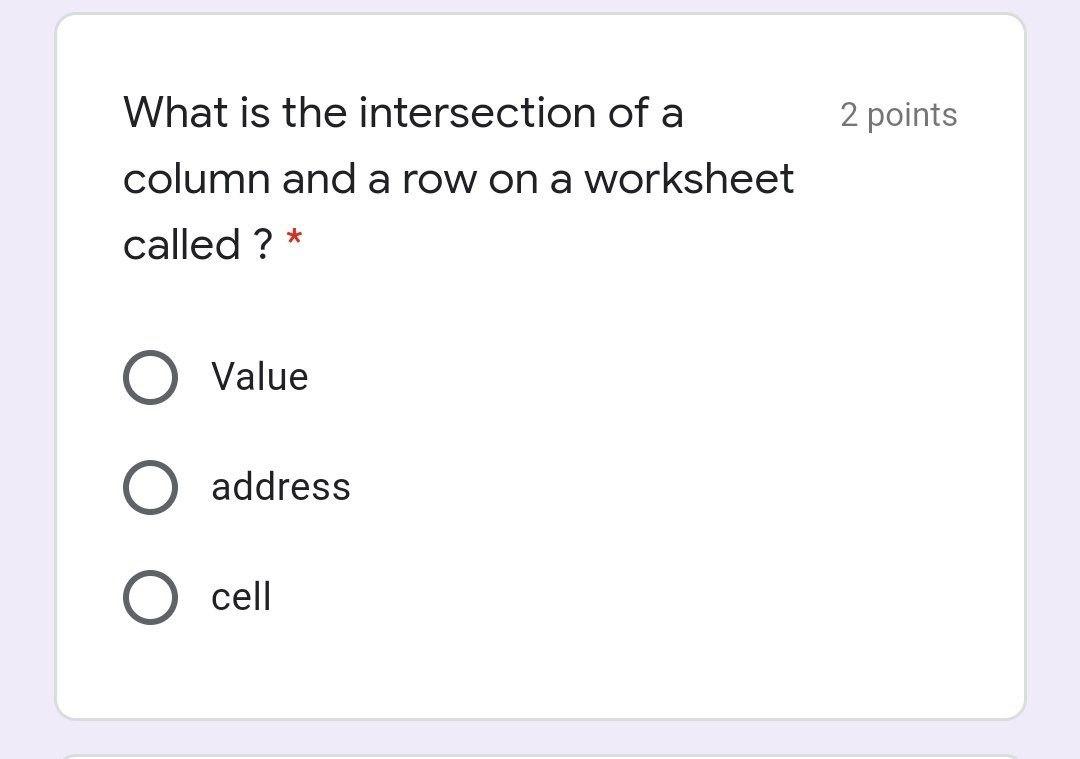The image size is (1080, 759).
Task: Click the blank area beneath cell option
Action: [540, 670]
